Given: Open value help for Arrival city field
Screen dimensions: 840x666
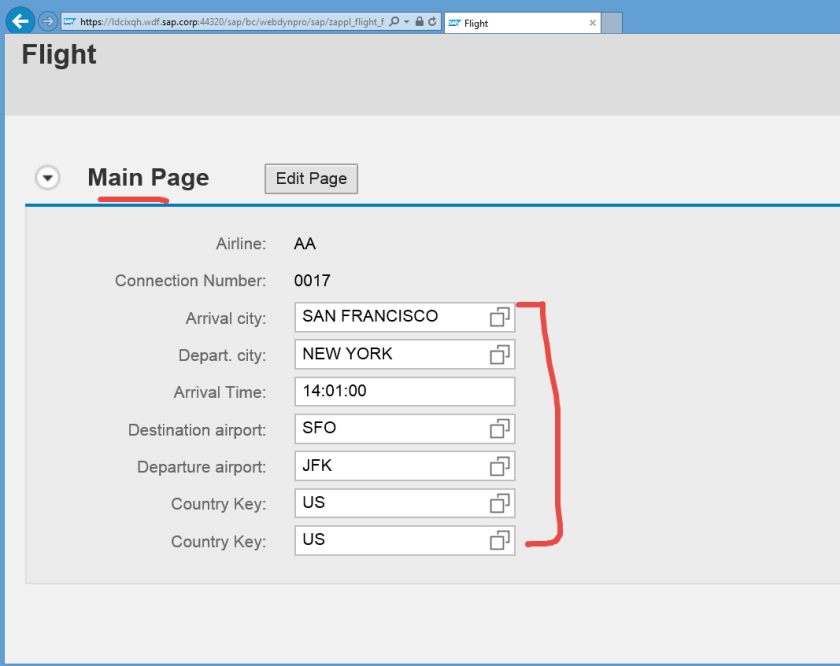Looking at the screenshot, I should (x=500, y=317).
